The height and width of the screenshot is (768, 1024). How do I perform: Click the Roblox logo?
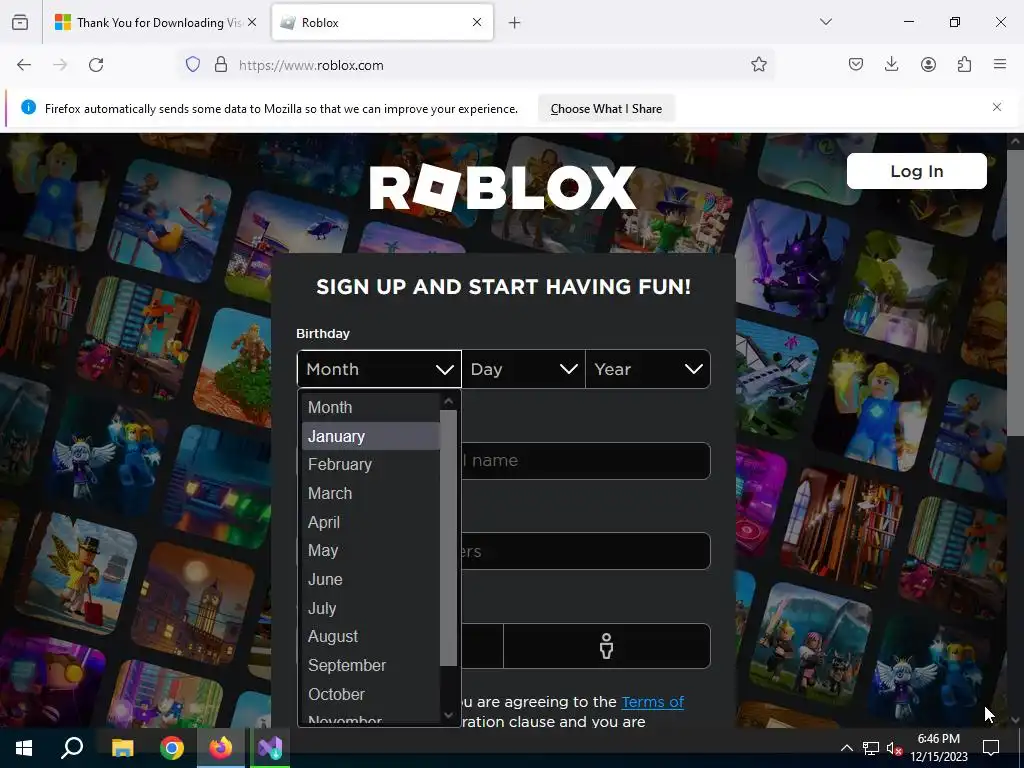pos(502,188)
